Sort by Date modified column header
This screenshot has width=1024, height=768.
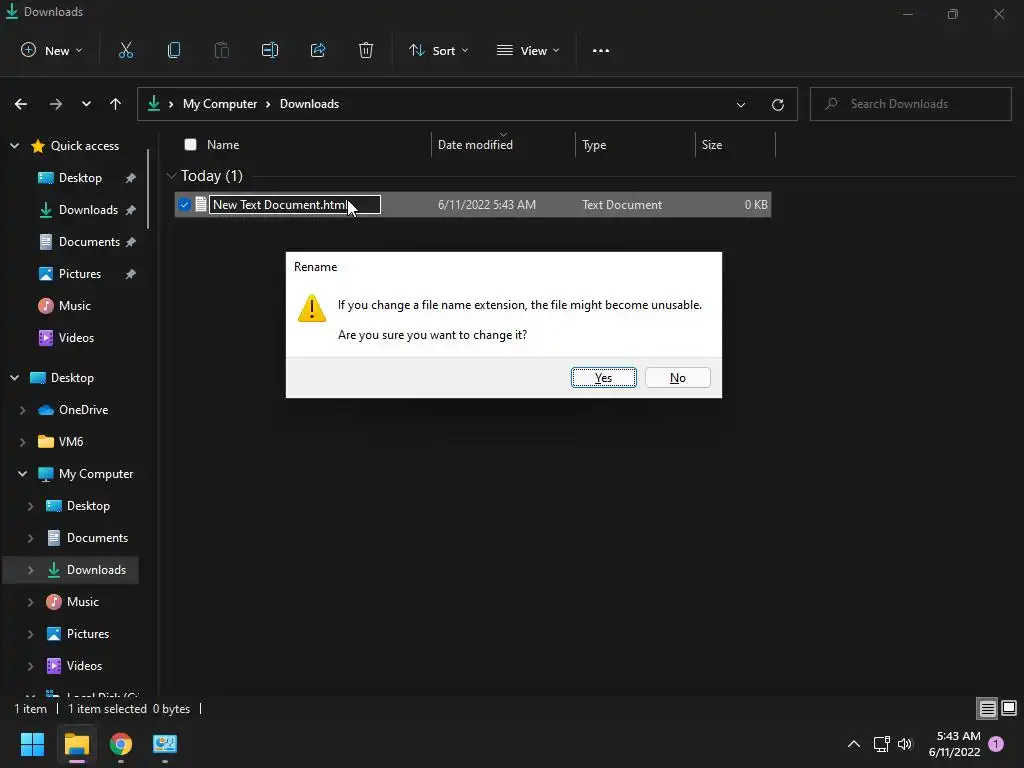coord(475,145)
